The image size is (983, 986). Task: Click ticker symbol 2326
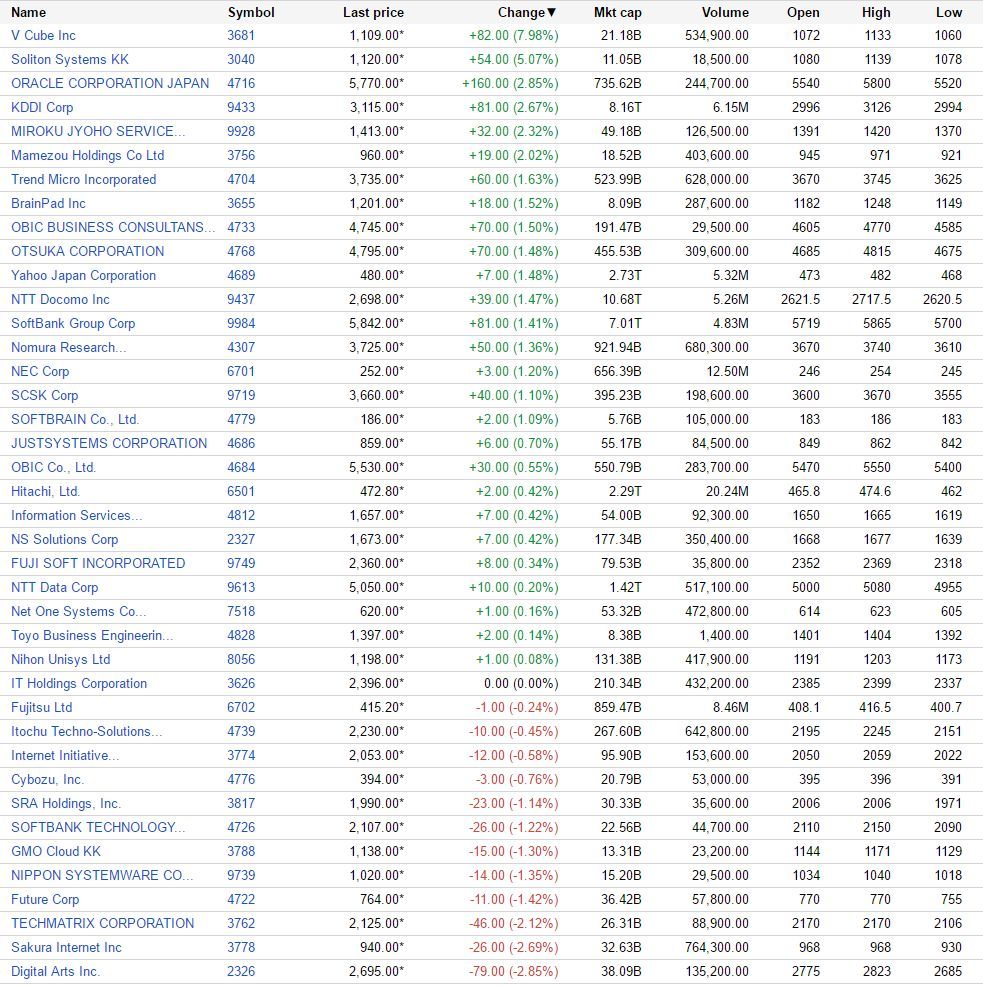[x=241, y=972]
